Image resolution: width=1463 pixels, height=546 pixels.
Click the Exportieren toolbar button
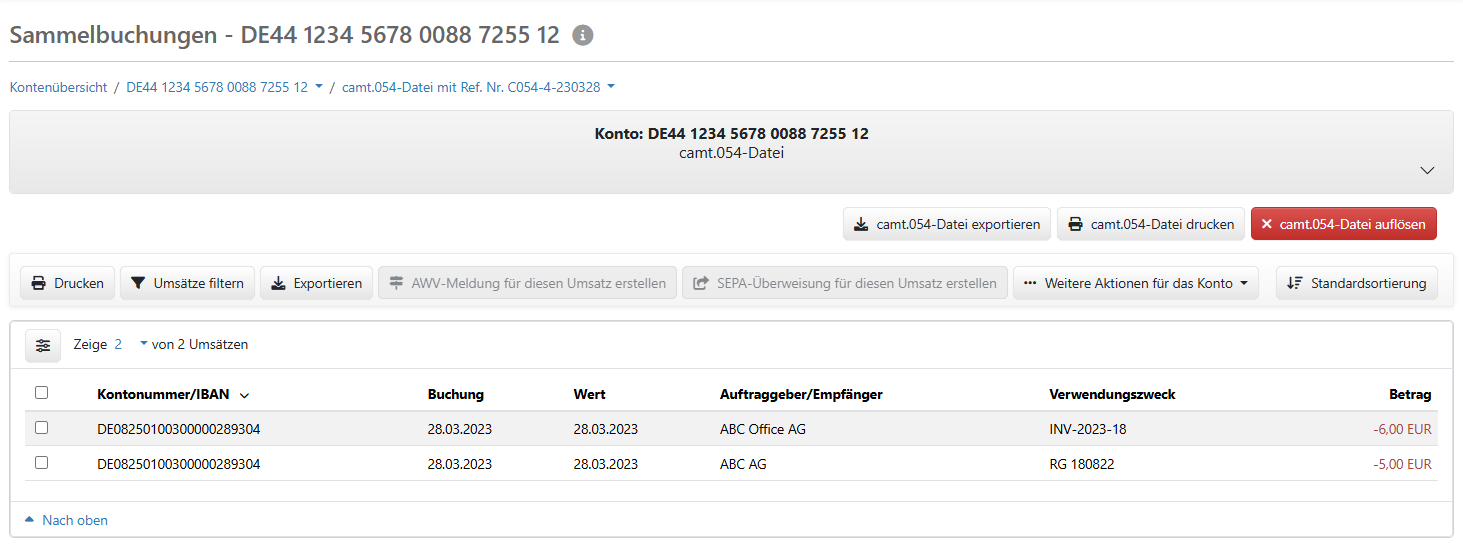[317, 283]
